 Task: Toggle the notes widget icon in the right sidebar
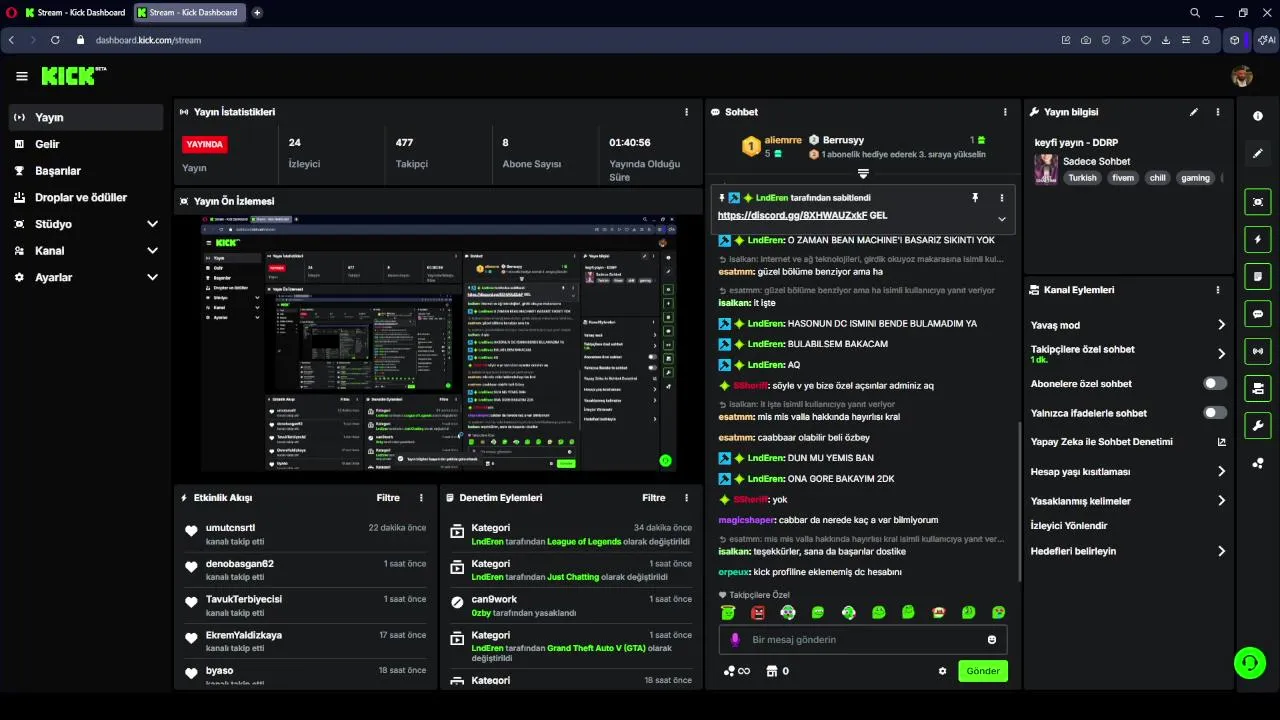click(x=1258, y=276)
